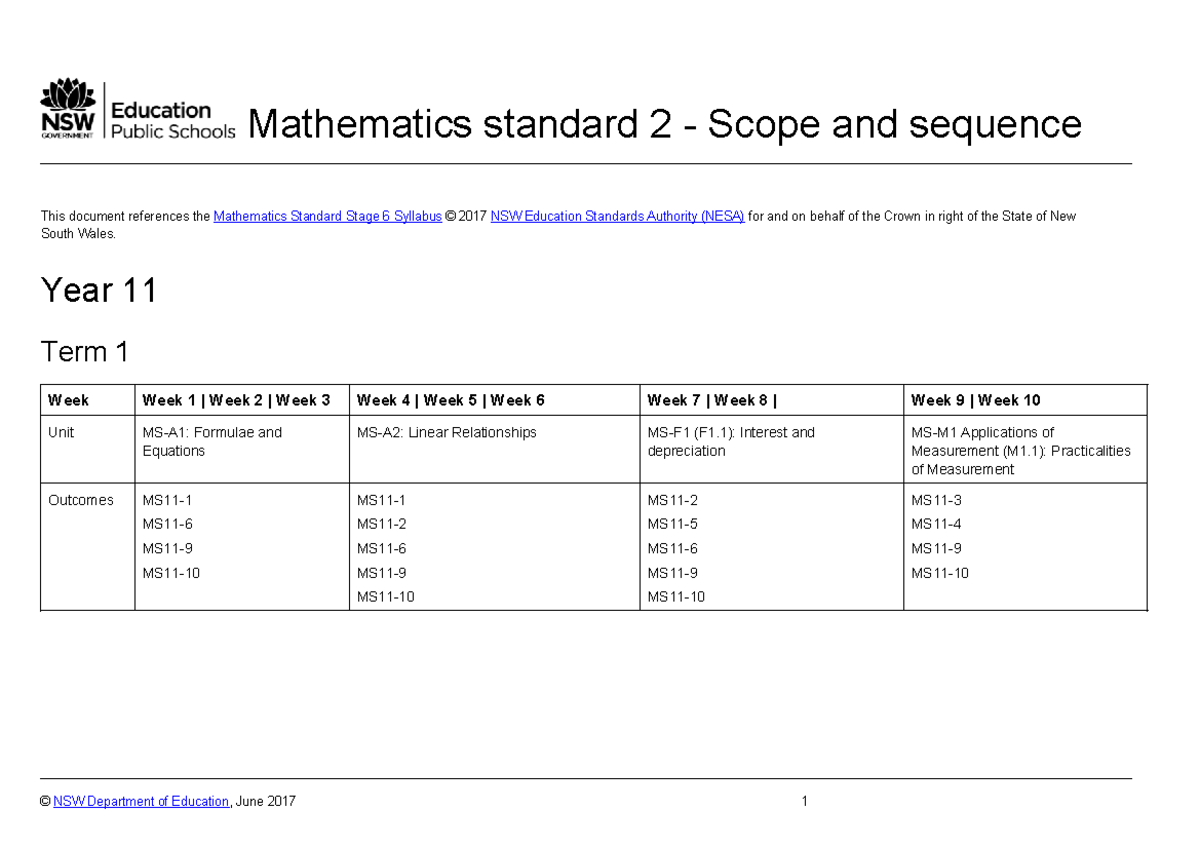The width and height of the screenshot is (1200, 849).
Task: Click the Term 1 heading
Action: coord(84,352)
